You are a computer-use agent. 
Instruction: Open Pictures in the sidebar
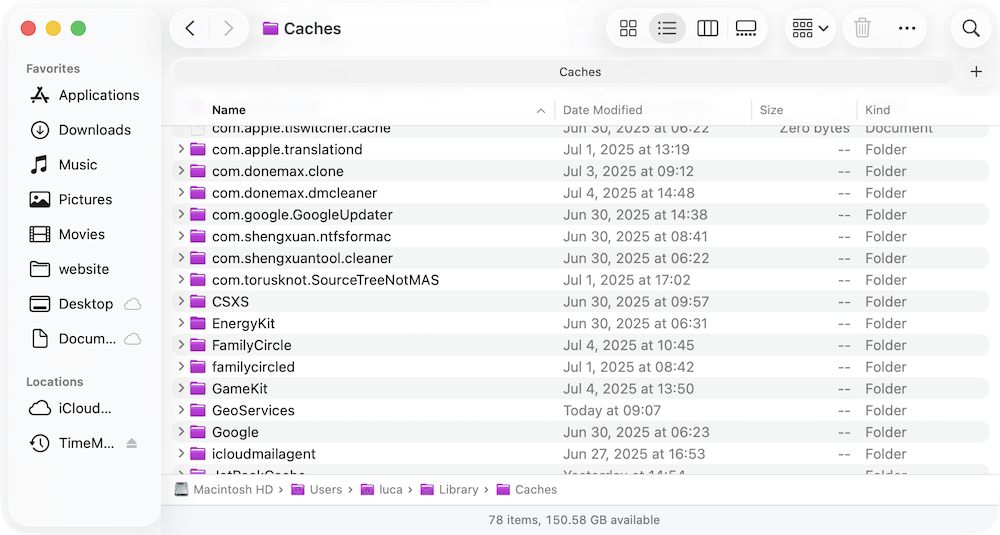coord(71,200)
